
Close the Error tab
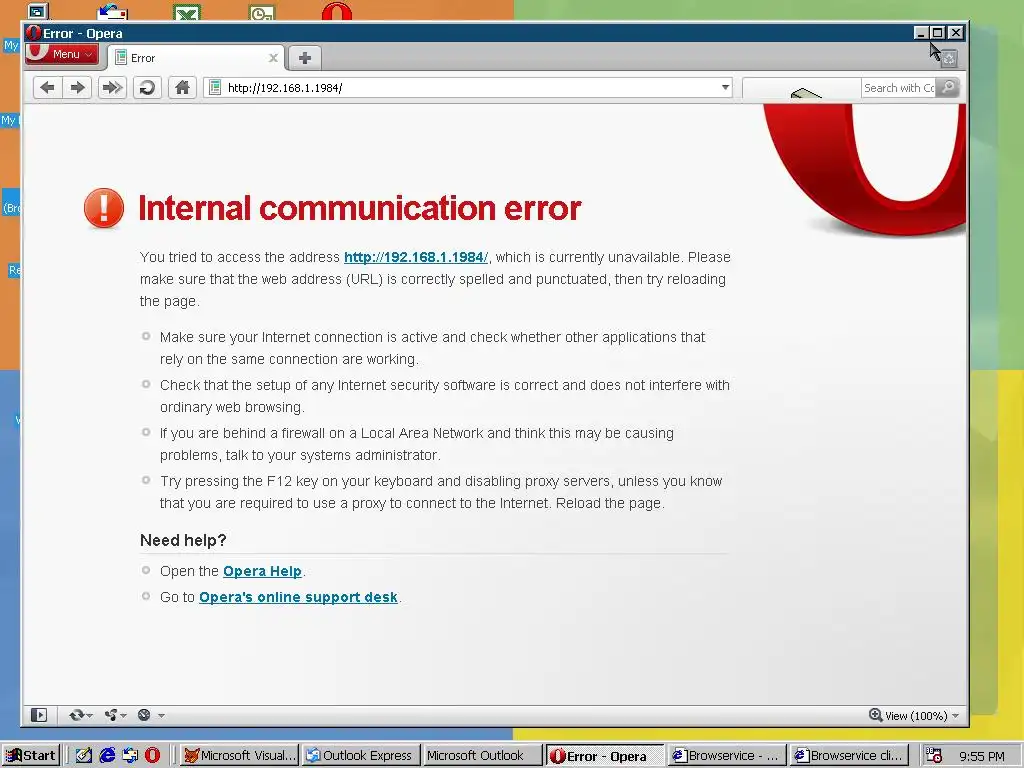pos(273,58)
